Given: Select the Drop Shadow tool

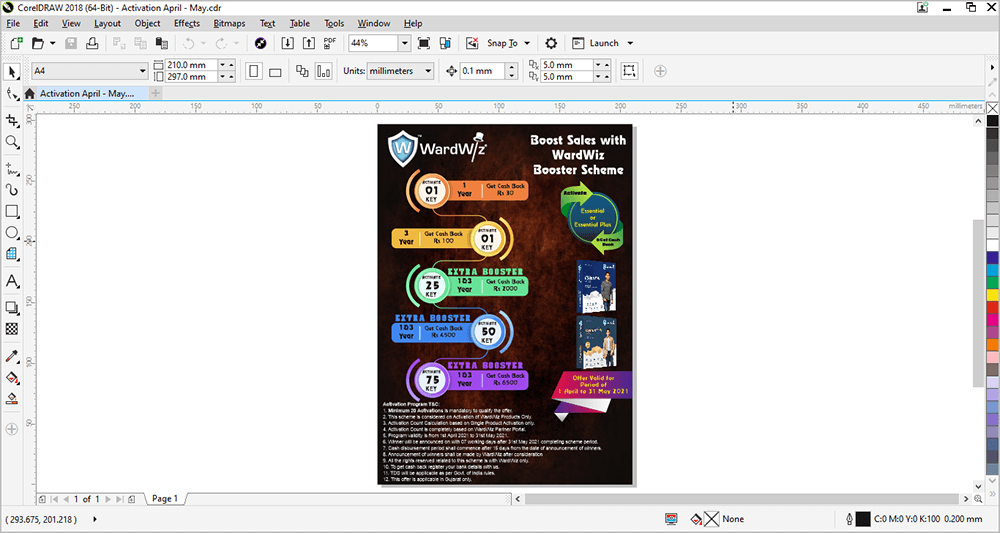Looking at the screenshot, I should [11, 307].
